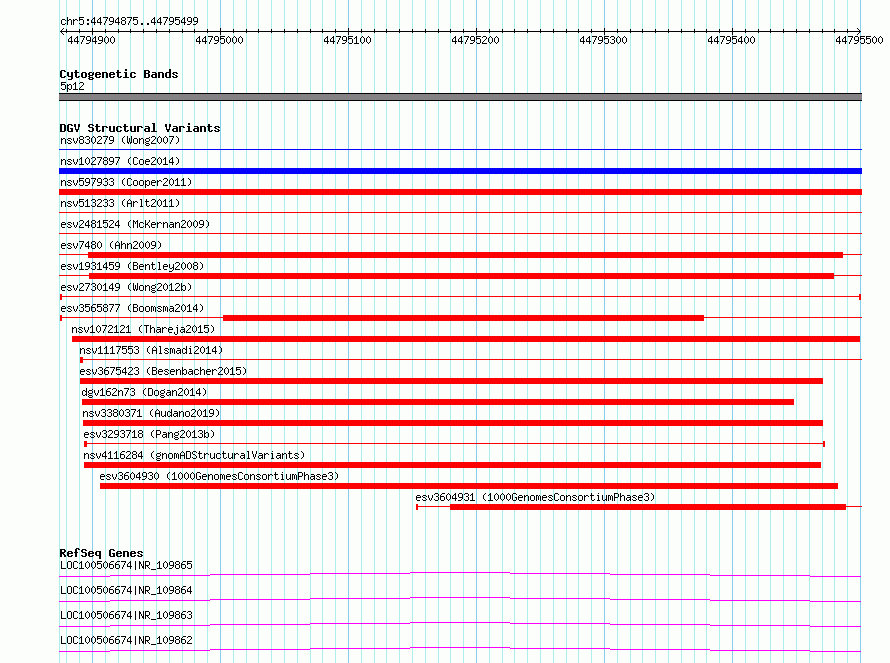Click the 5p12 band label
Screen dimensions: 890x663
(72, 86)
